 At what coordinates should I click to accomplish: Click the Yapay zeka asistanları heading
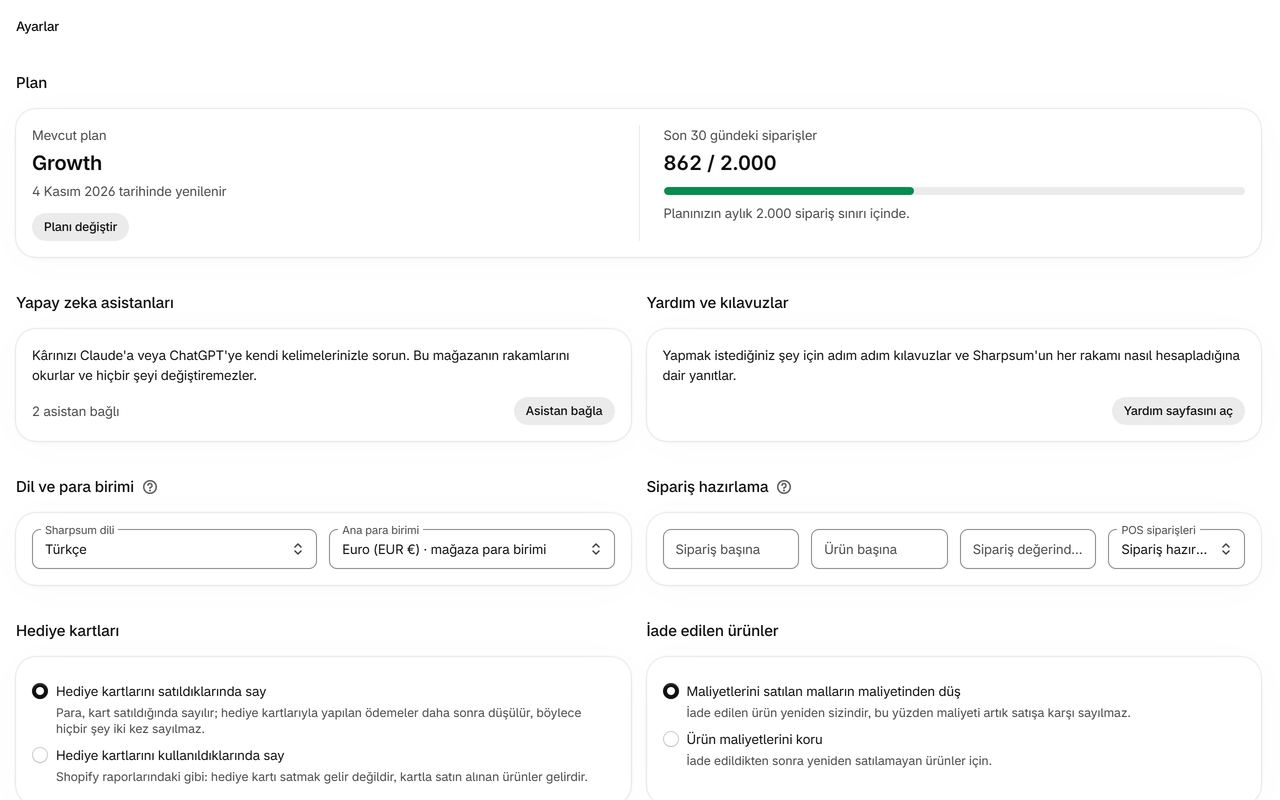click(x=95, y=303)
